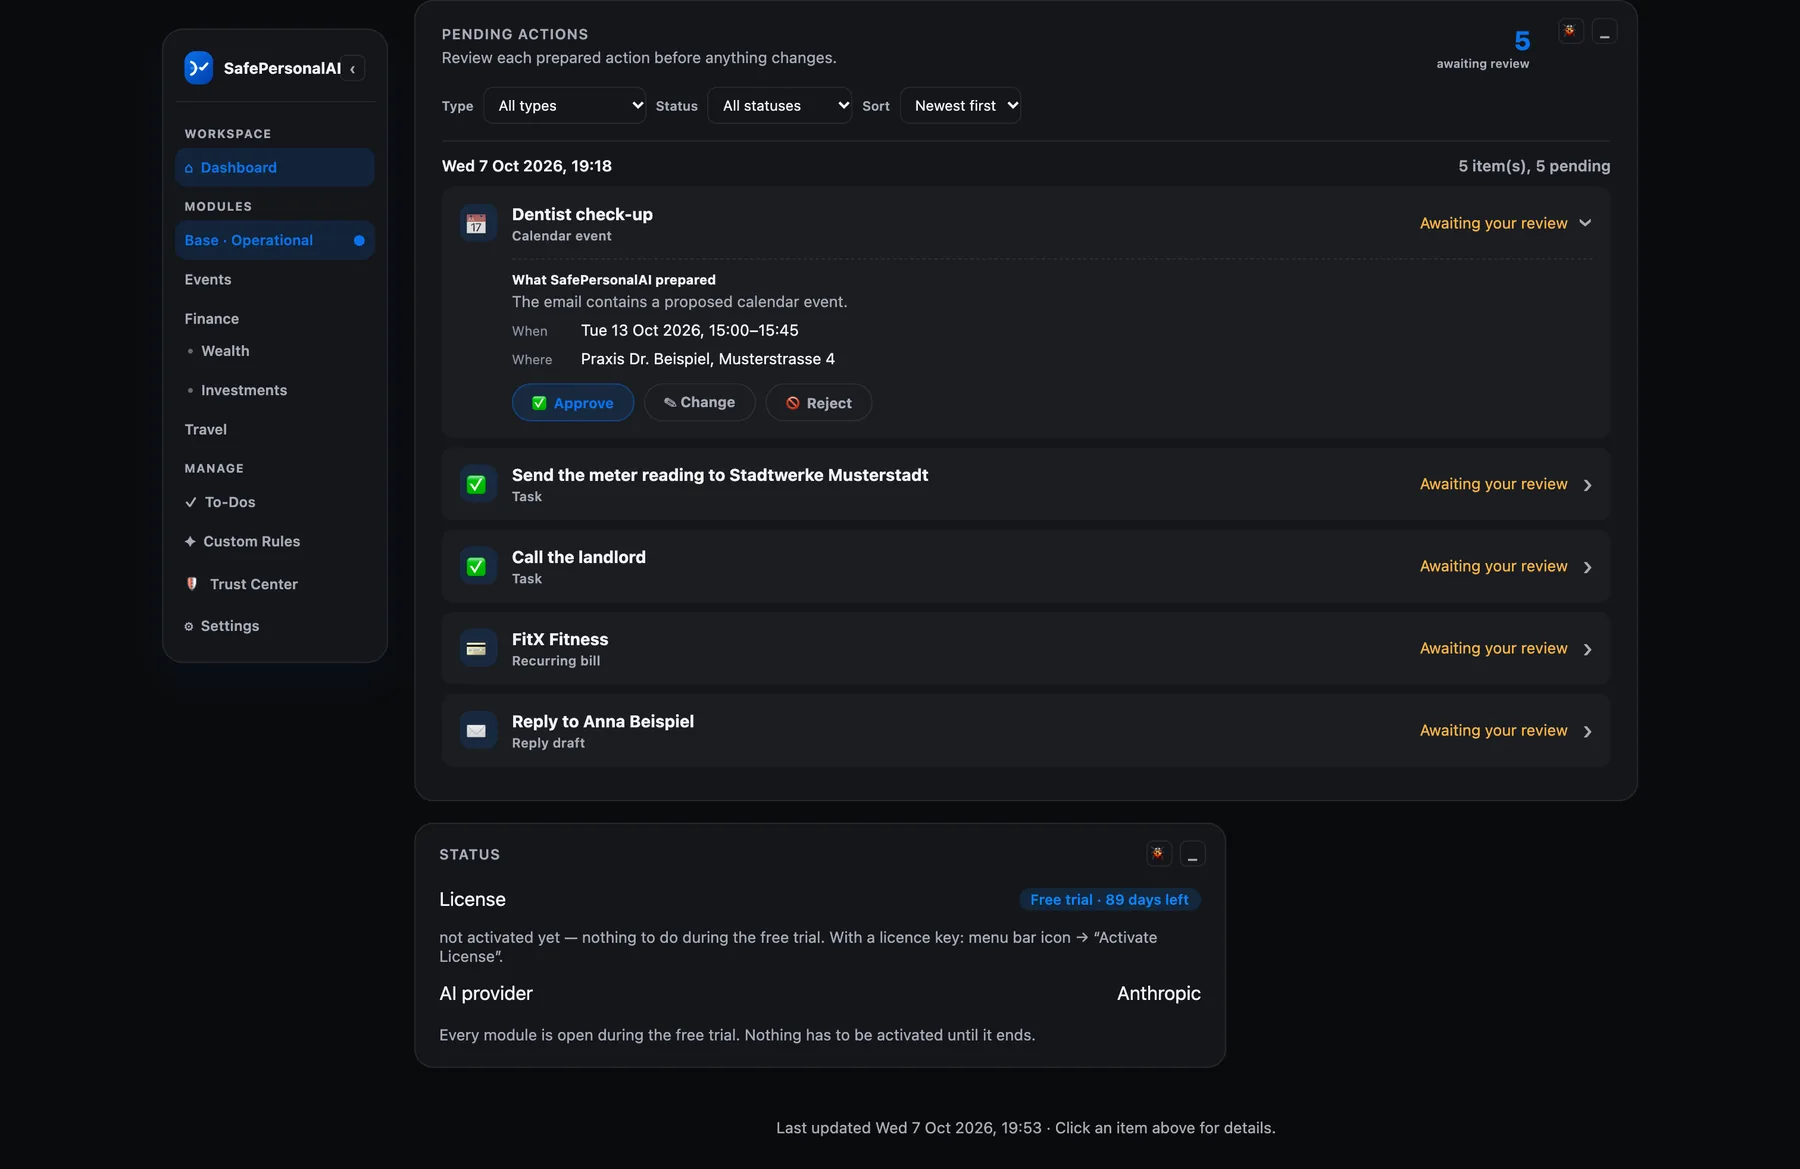
Task: Click the bug report icon in Pending Actions
Action: tap(1570, 32)
